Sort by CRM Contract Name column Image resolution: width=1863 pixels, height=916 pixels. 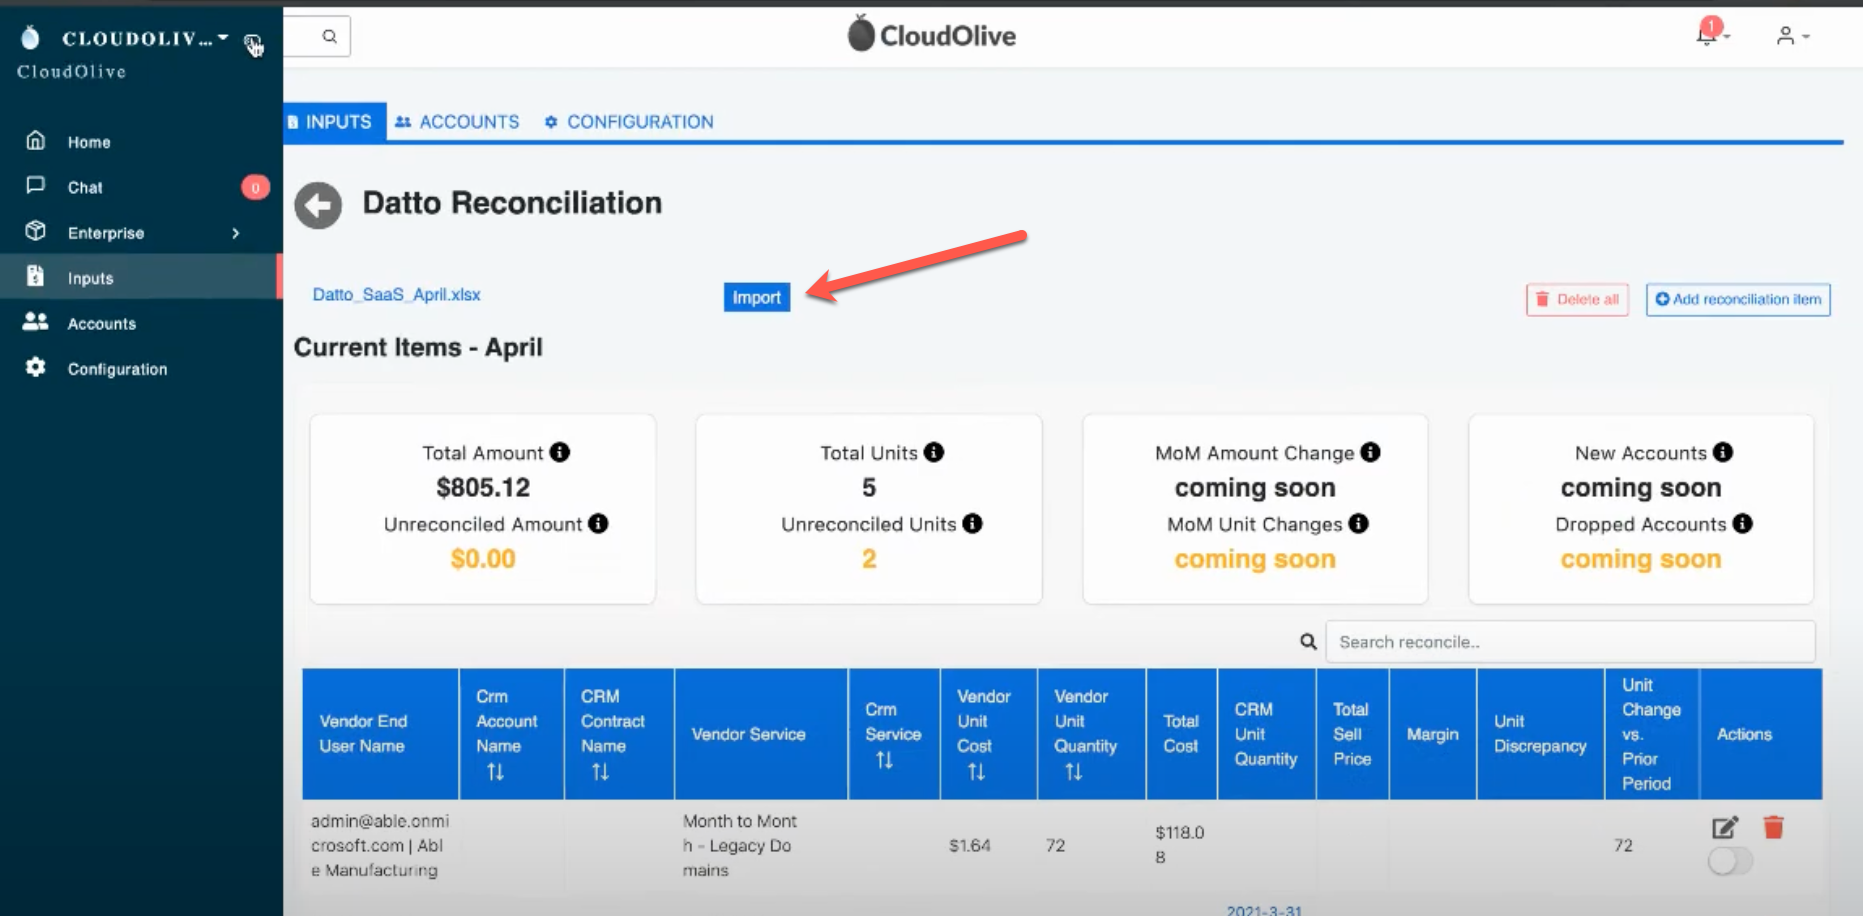click(x=600, y=772)
